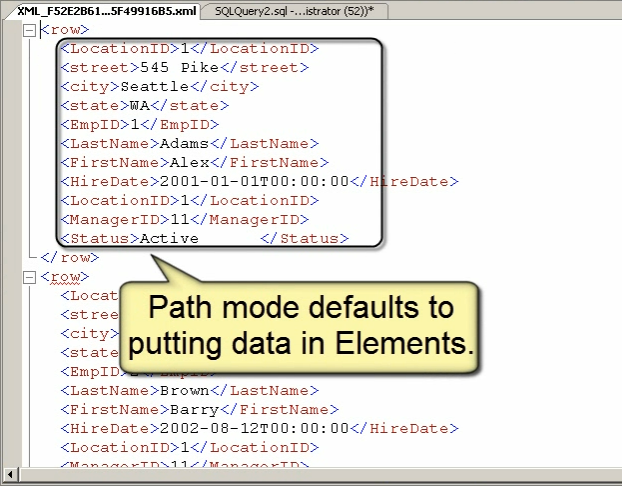Click the LastName line with Brown
Viewport: 622px width, 486px height.
[190, 391]
